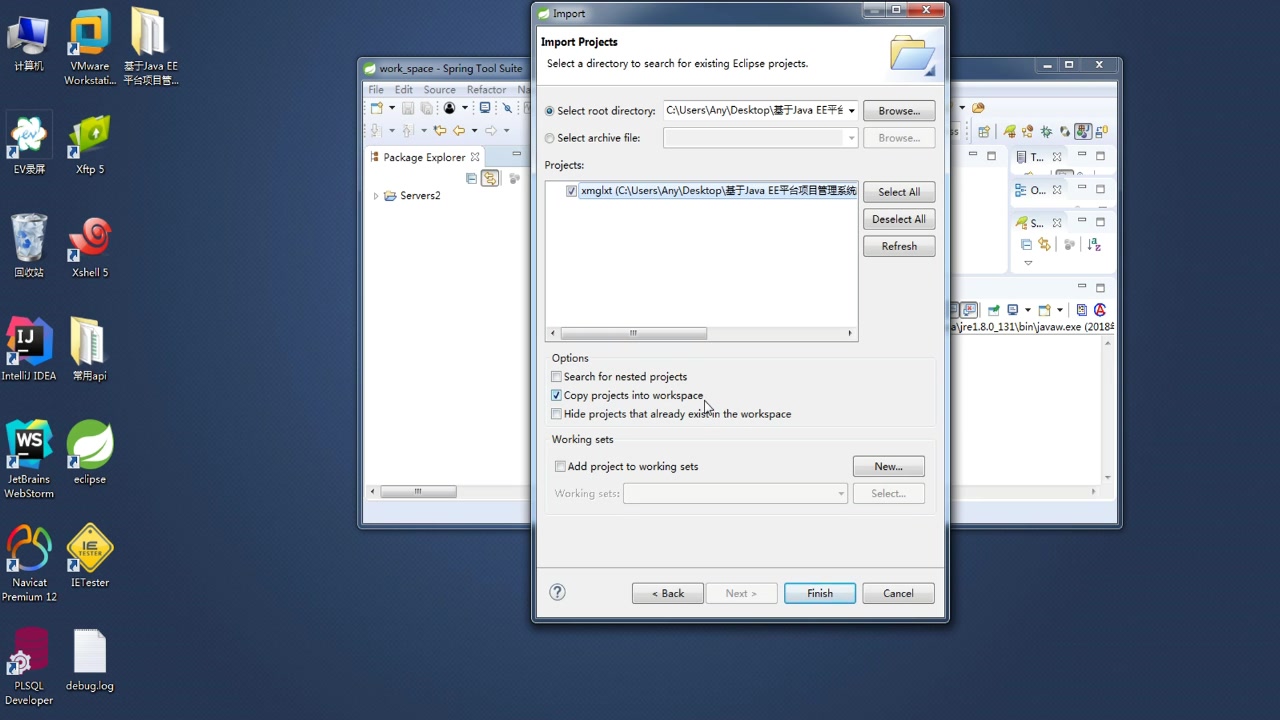Image resolution: width=1280 pixels, height=720 pixels.
Task: Open the File menu in Spring Tool Suite
Action: tap(376, 90)
